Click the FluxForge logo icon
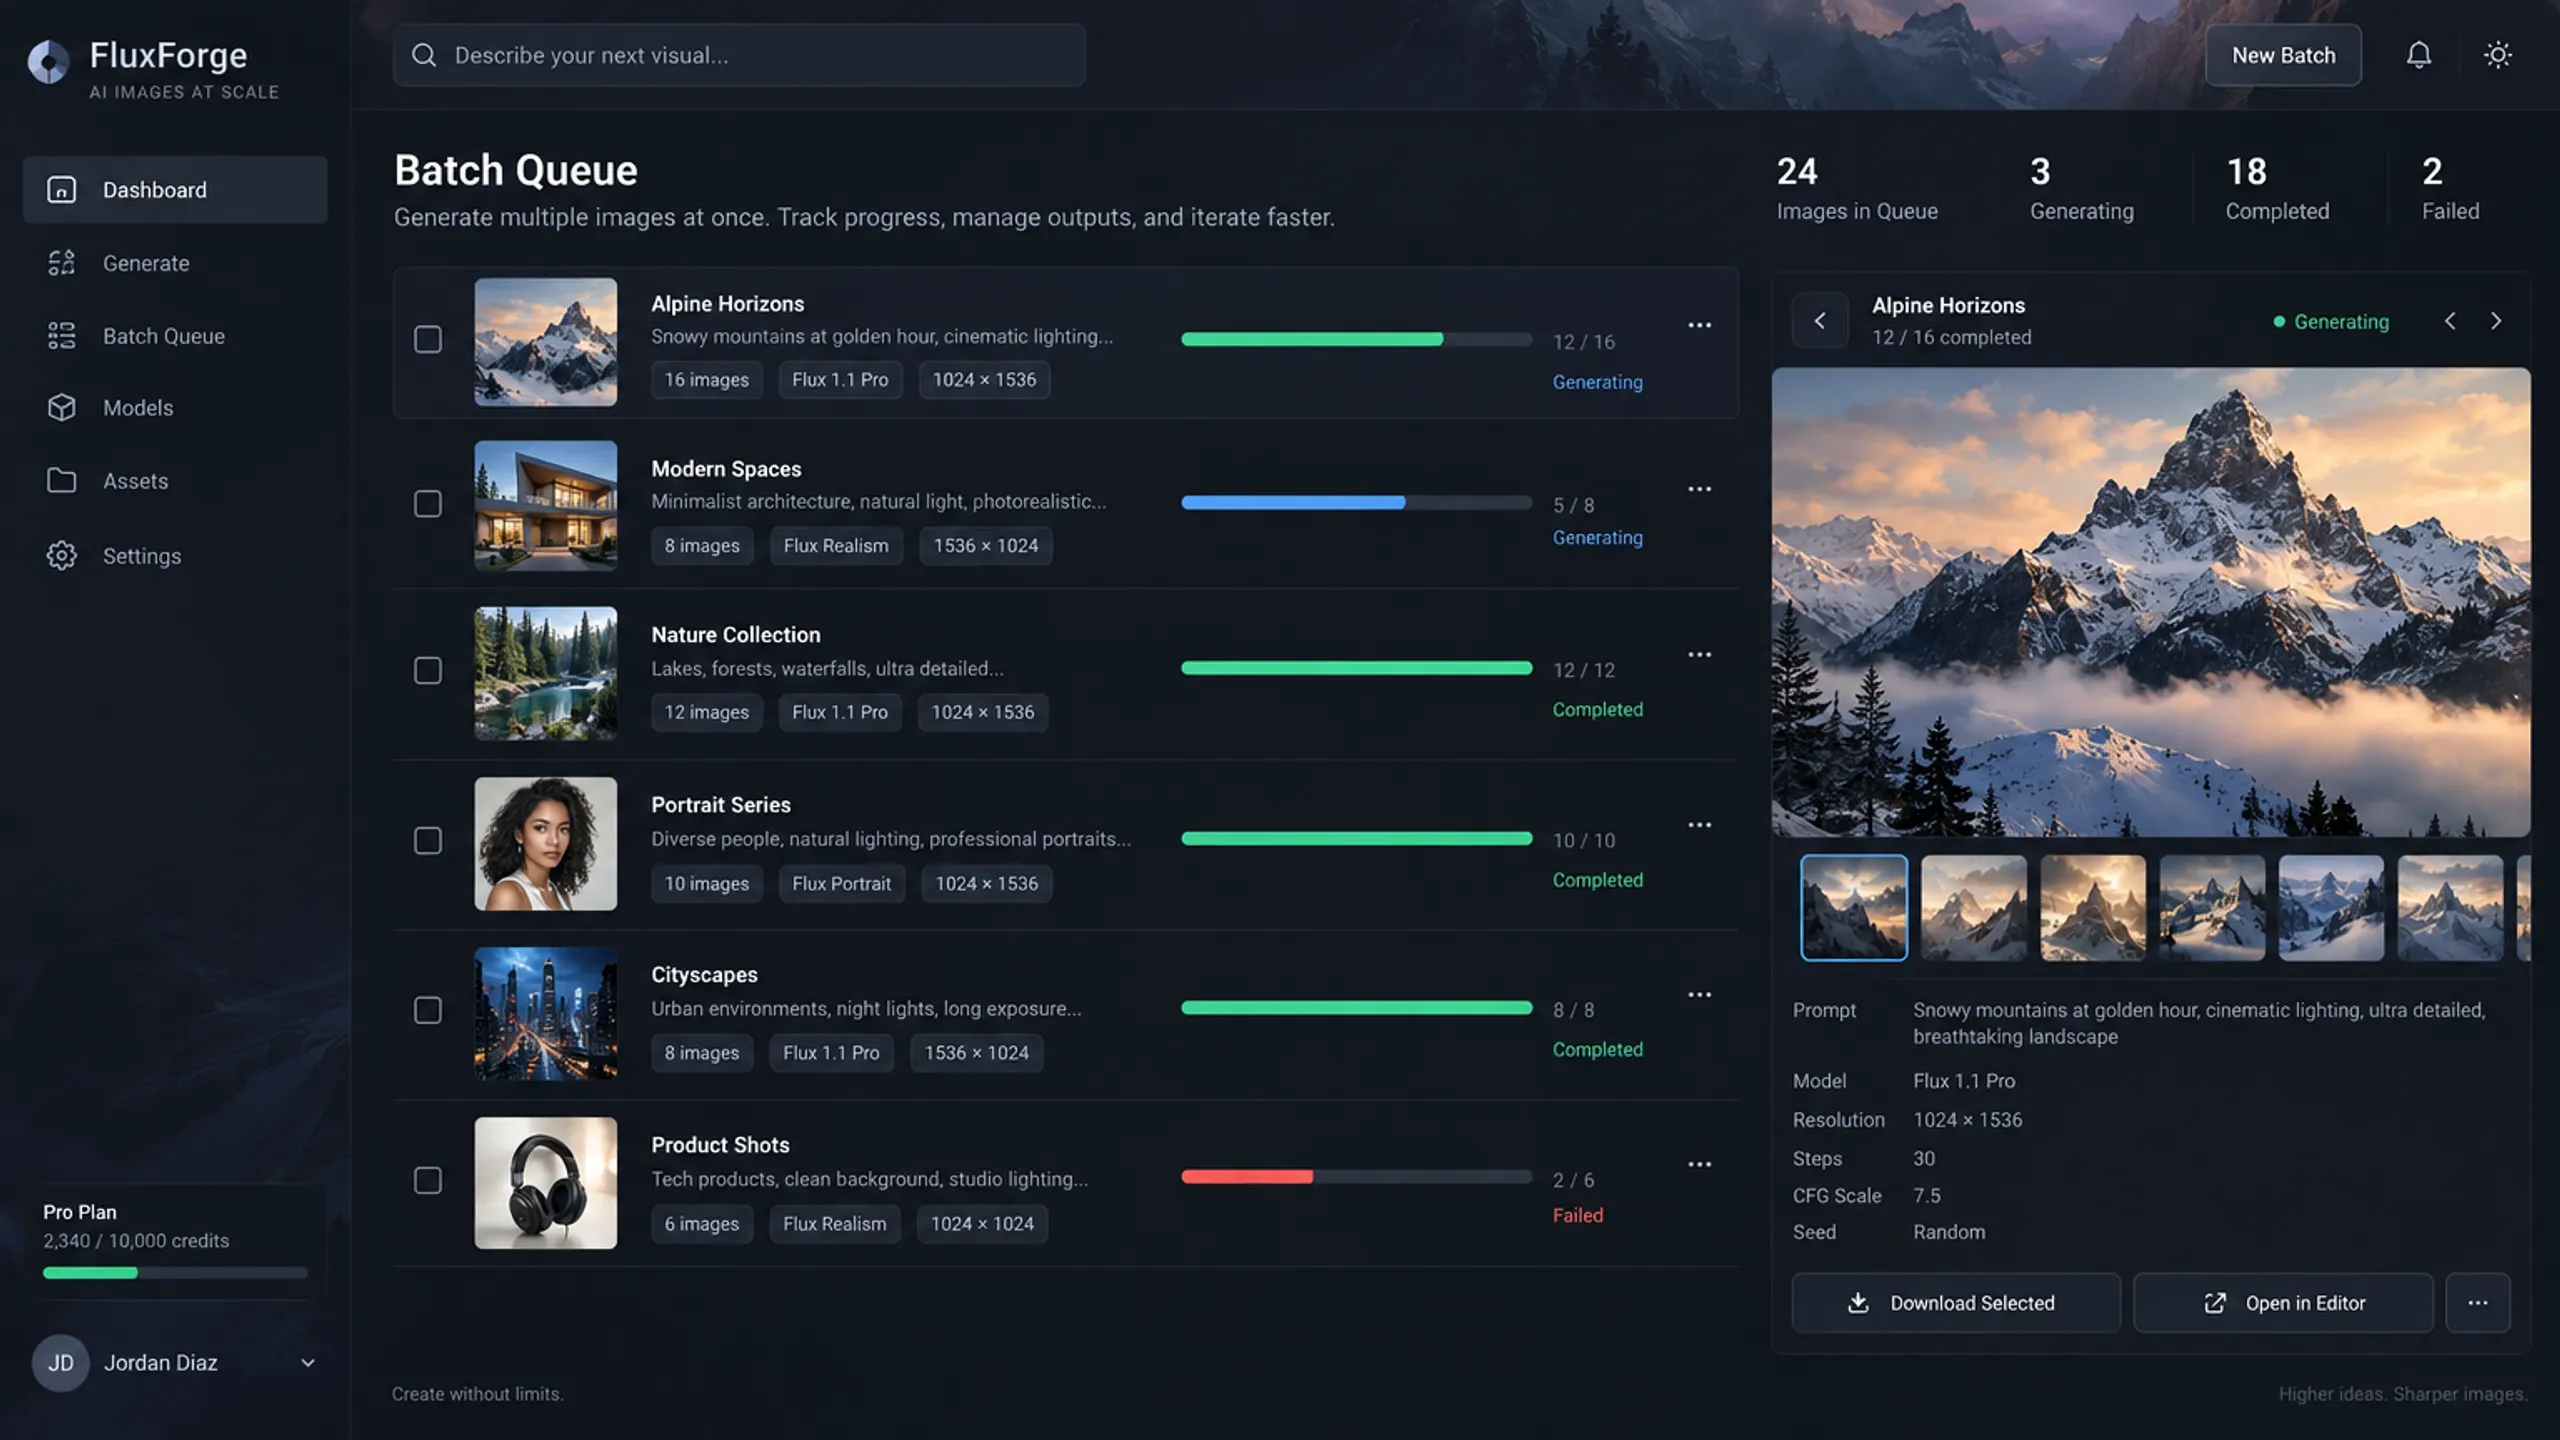The width and height of the screenshot is (2560, 1440). pos(48,62)
